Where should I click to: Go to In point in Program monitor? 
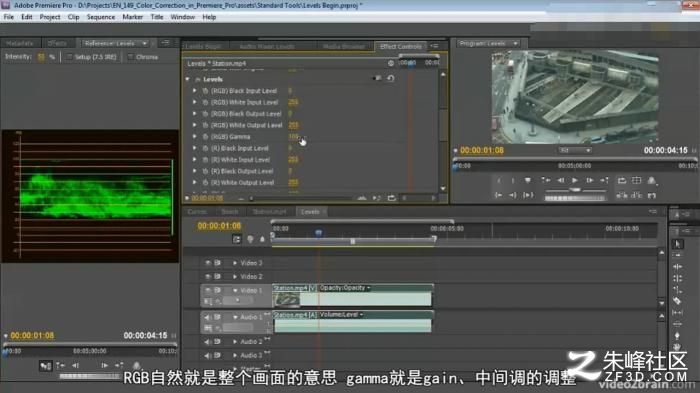(x=498, y=195)
